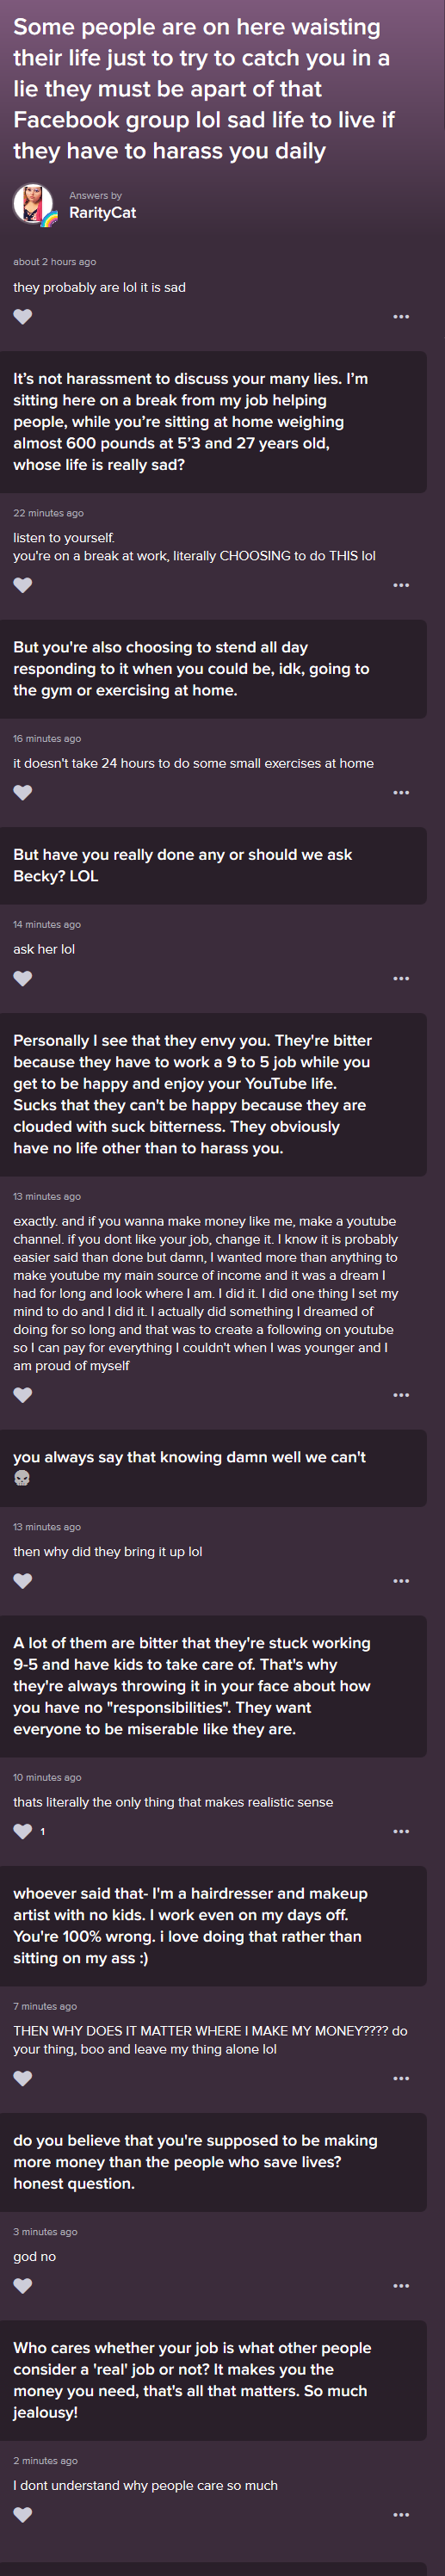Like the 'I dont understand why people care' answer

pyautogui.click(x=23, y=2514)
